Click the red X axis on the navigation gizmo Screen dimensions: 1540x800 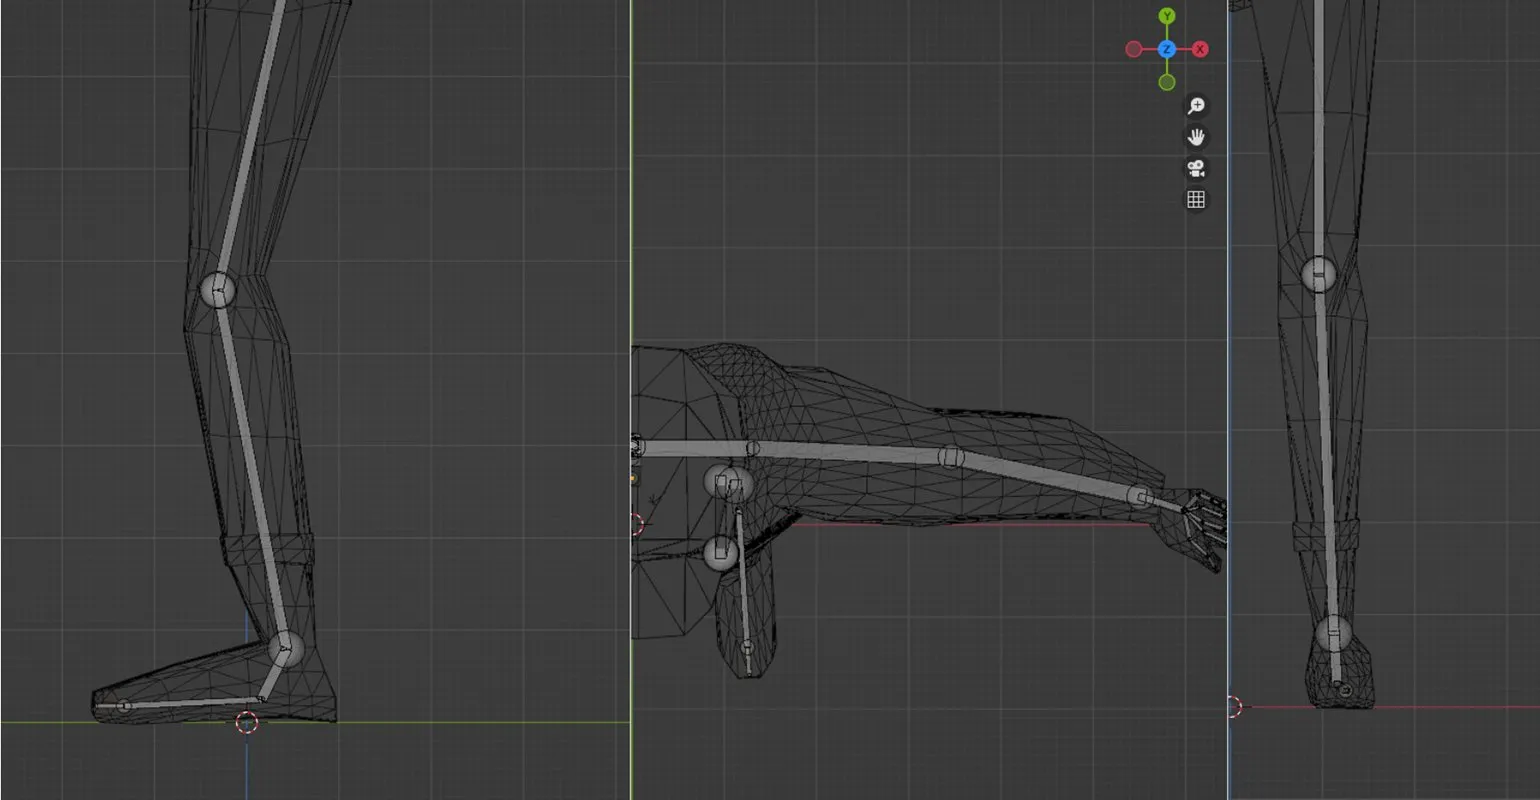tap(1200, 49)
